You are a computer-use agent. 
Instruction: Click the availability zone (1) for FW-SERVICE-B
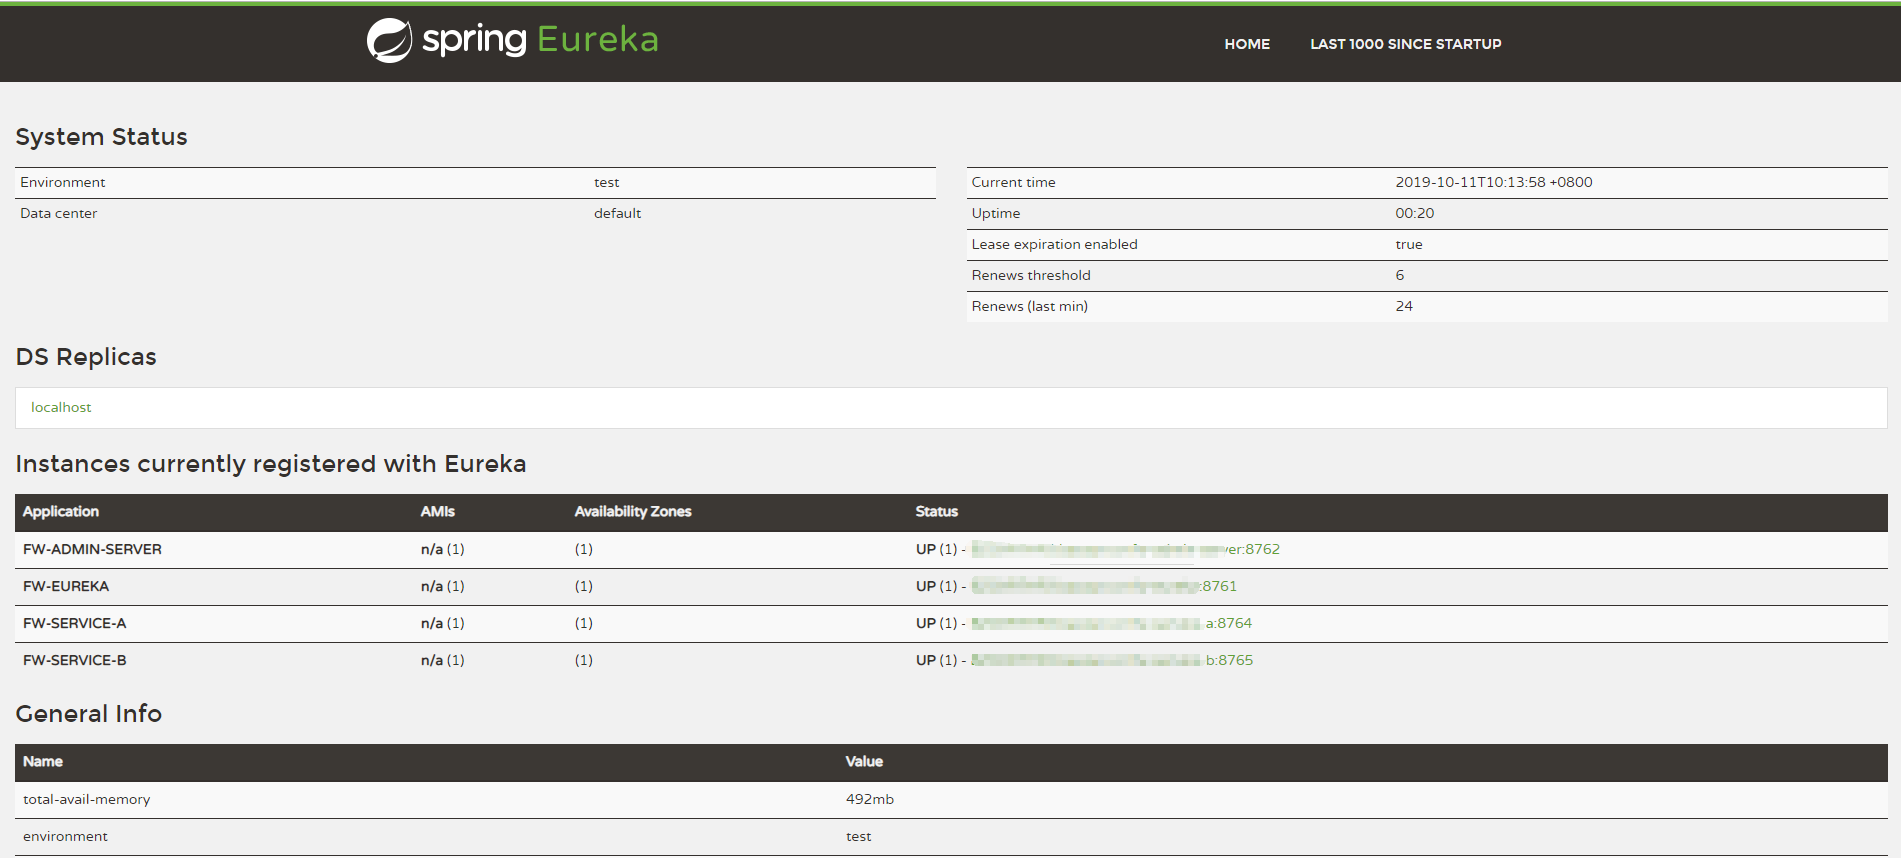pyautogui.click(x=583, y=660)
